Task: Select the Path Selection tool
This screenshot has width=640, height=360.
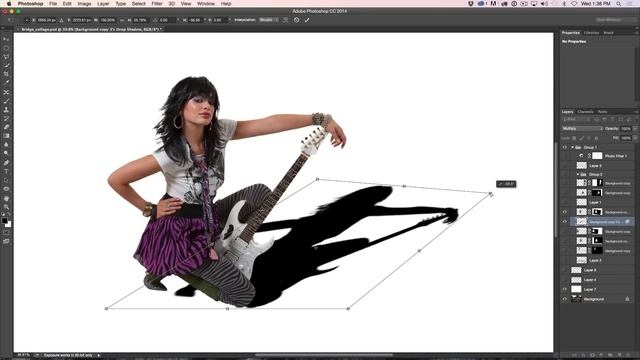Action: (6, 180)
